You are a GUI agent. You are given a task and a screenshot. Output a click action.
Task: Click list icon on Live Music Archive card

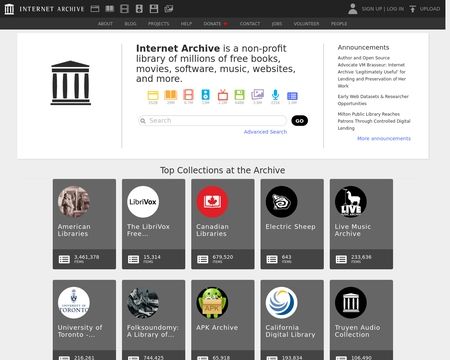(341, 259)
